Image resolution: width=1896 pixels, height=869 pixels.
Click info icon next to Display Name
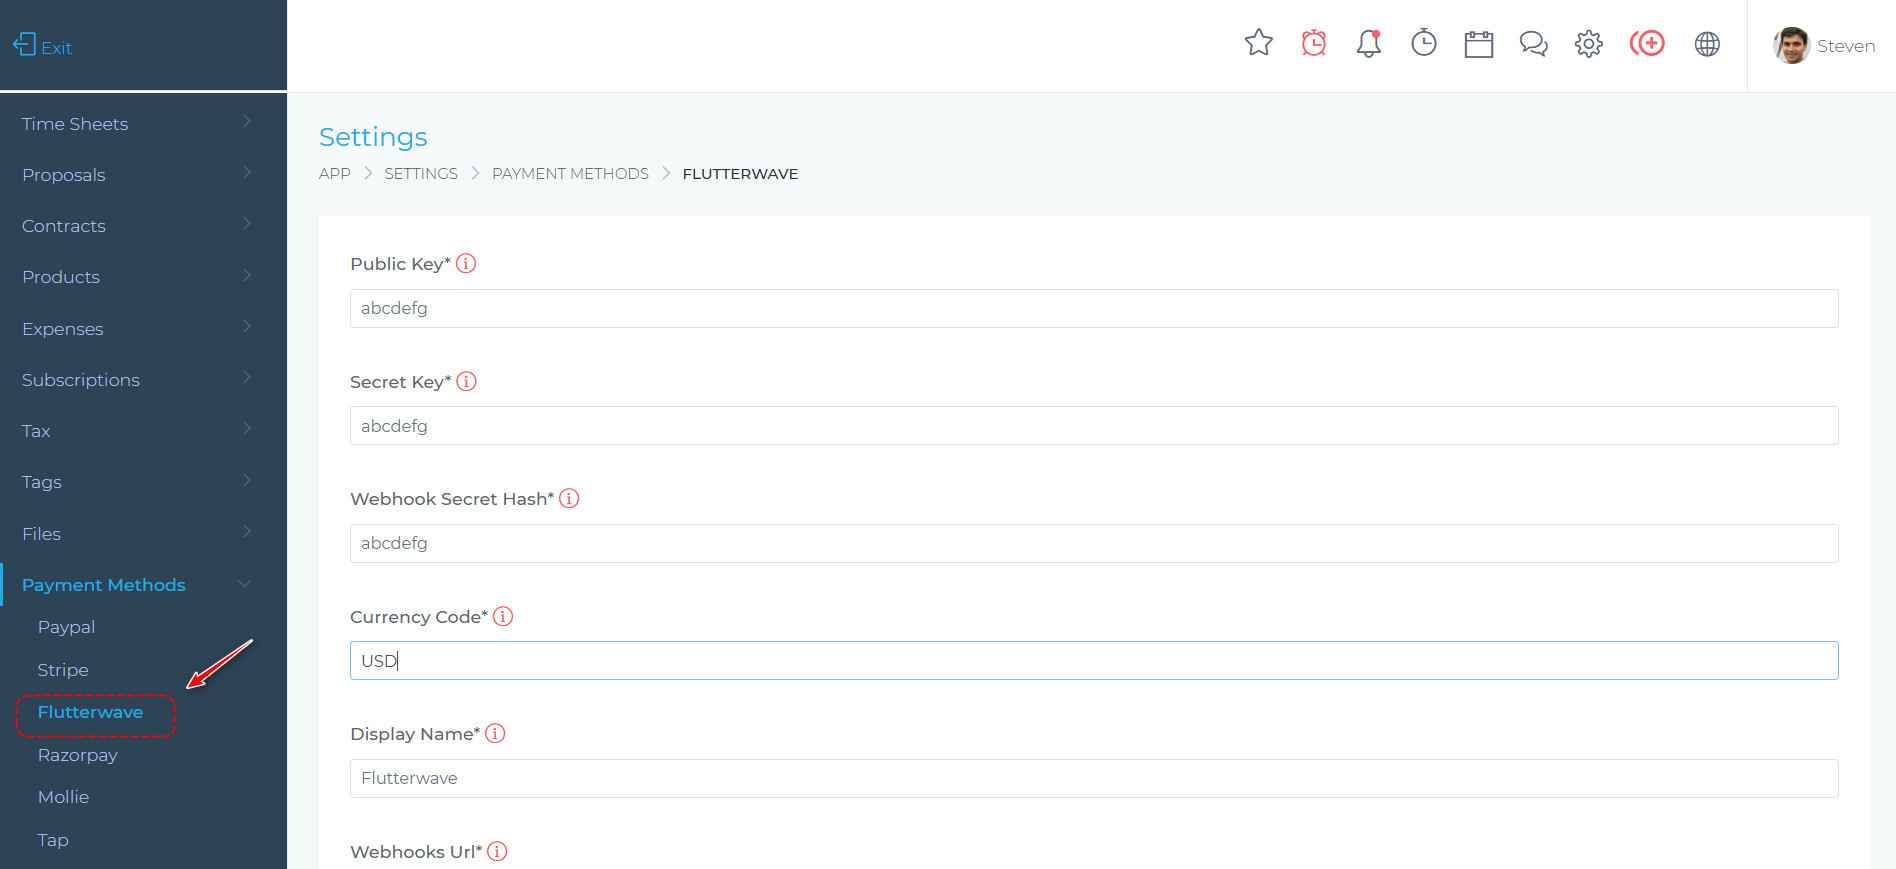click(495, 733)
